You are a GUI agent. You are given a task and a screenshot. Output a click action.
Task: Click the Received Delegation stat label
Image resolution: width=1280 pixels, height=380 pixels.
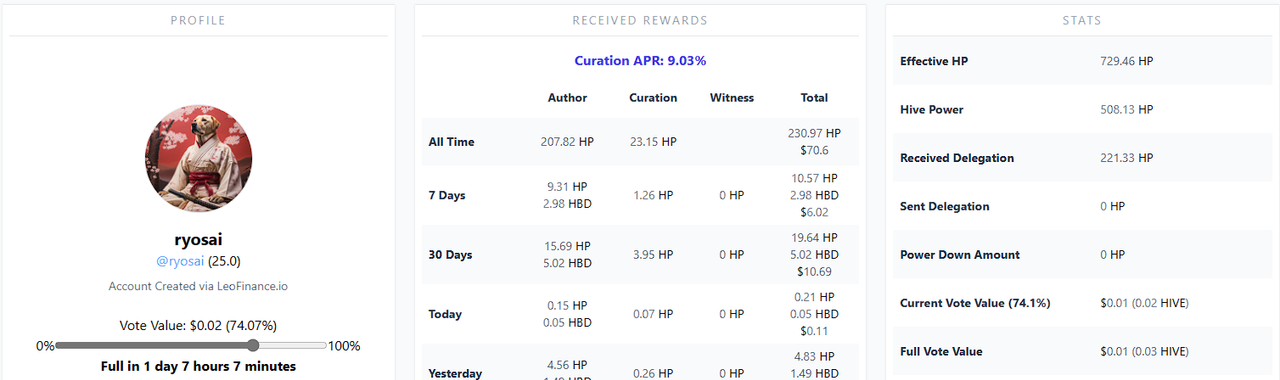tap(957, 158)
